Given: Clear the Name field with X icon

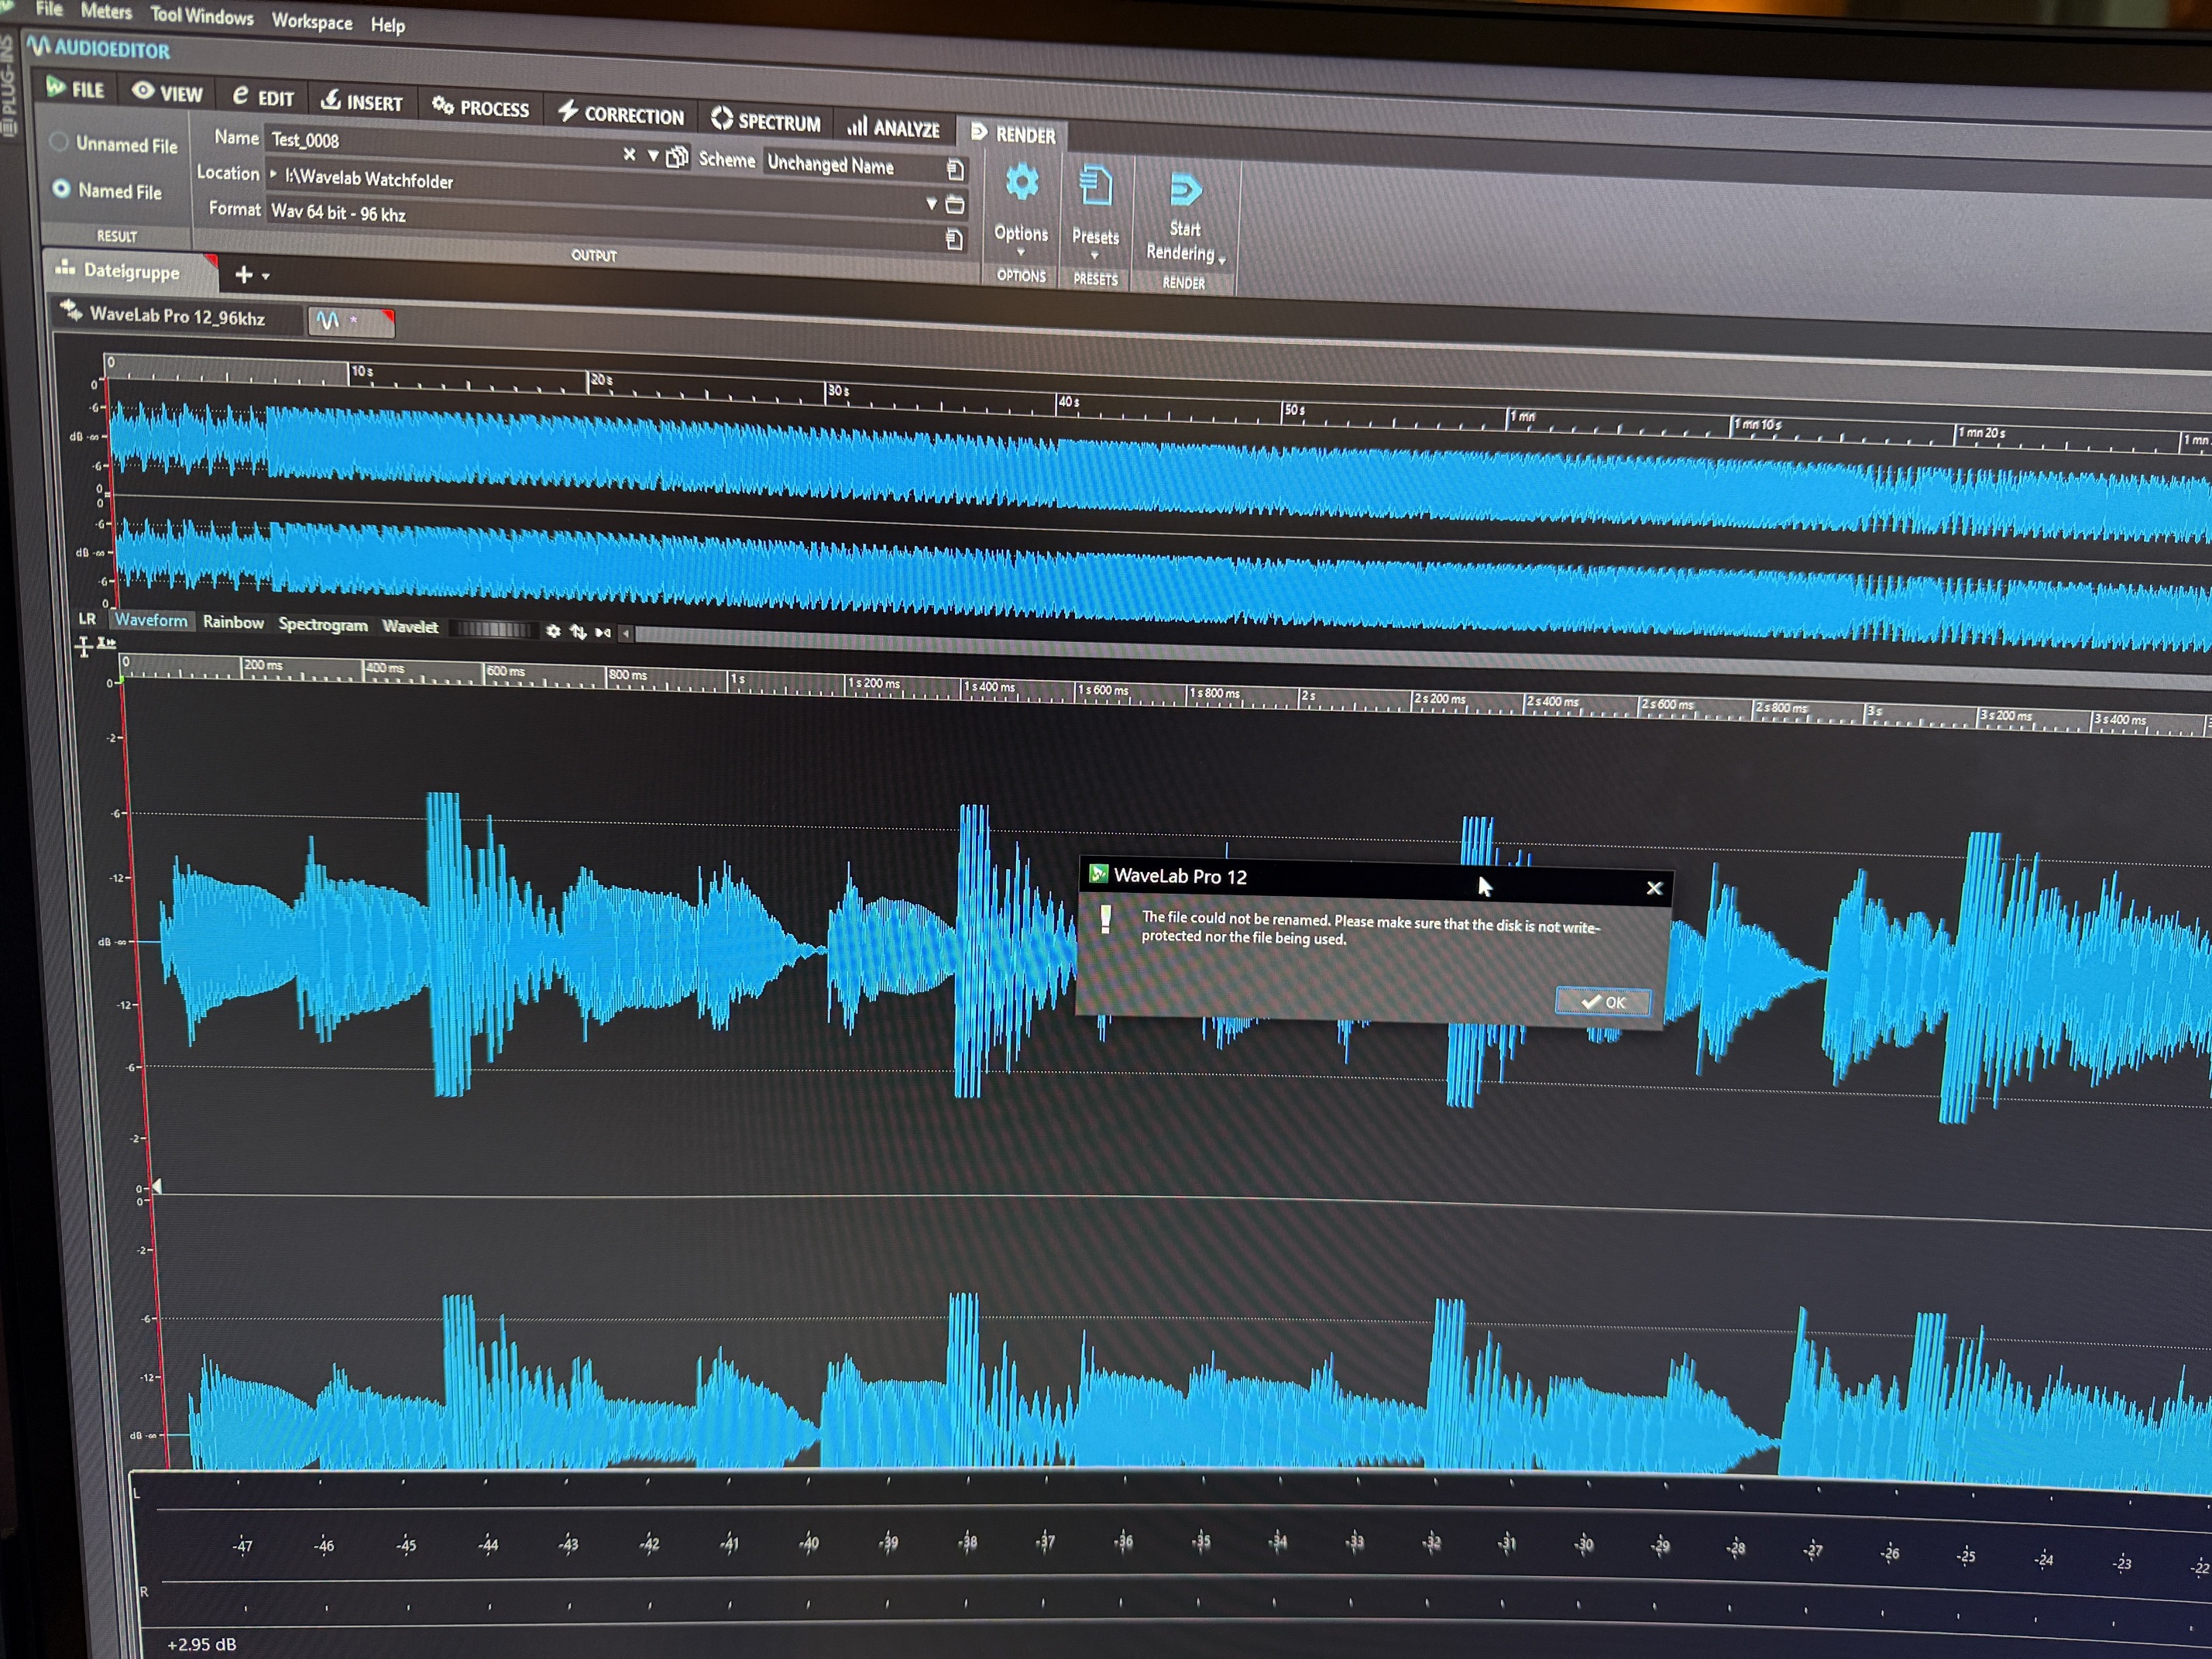Looking at the screenshot, I should click(629, 154).
